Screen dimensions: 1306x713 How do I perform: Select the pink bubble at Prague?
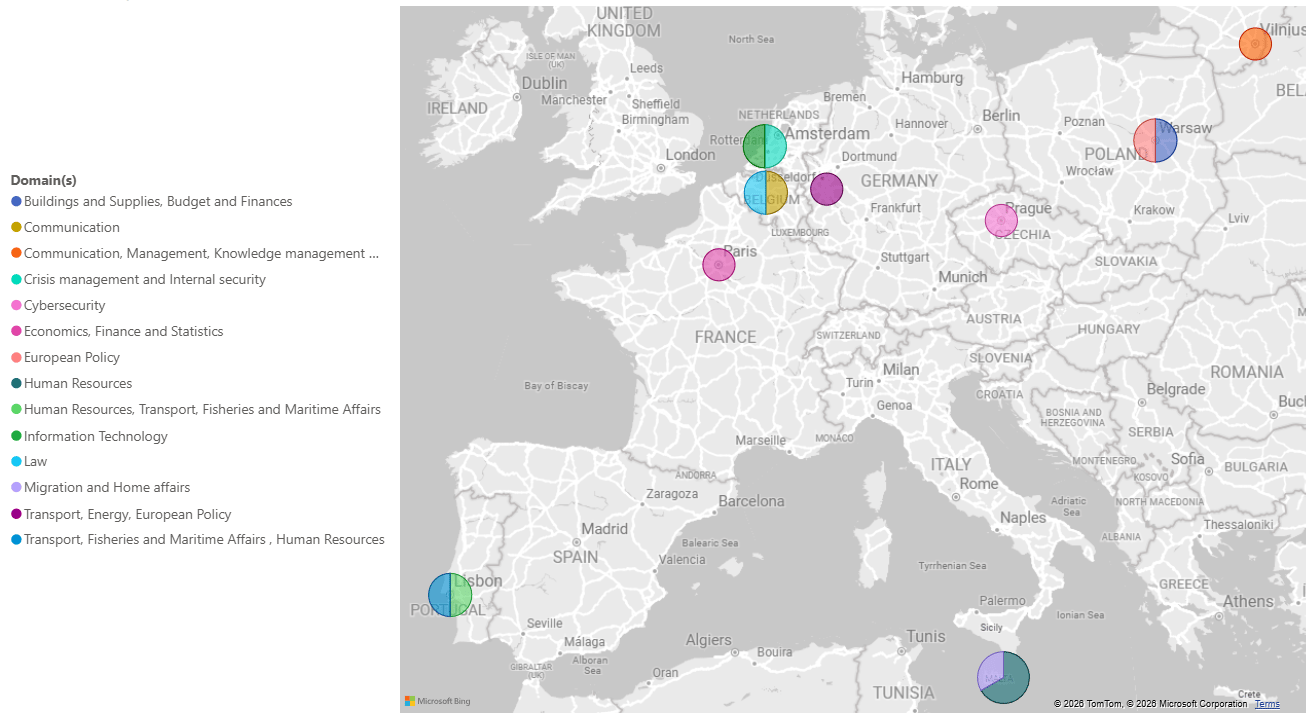click(x=1001, y=220)
